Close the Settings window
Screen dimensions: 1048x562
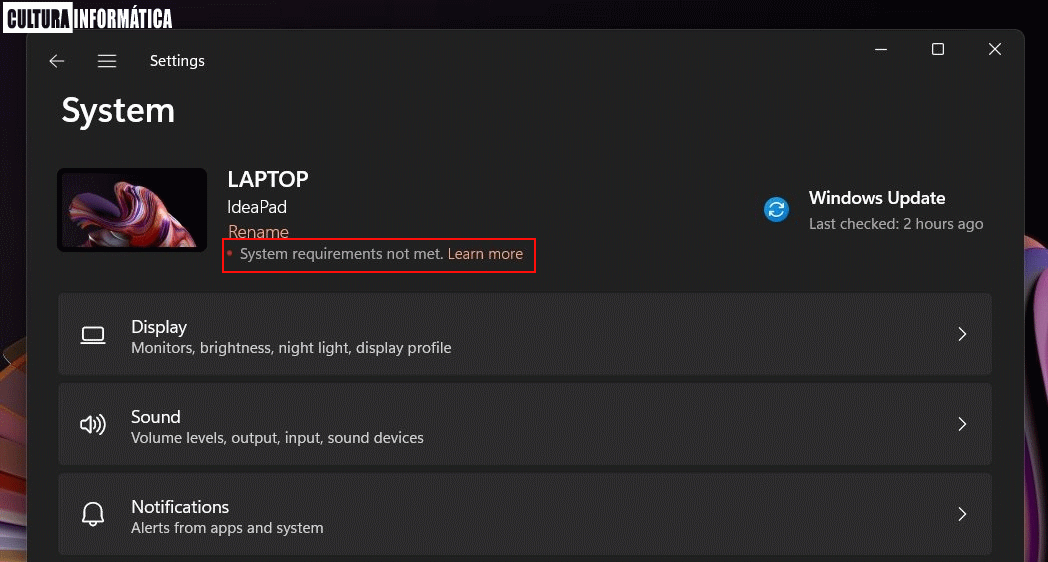click(995, 49)
